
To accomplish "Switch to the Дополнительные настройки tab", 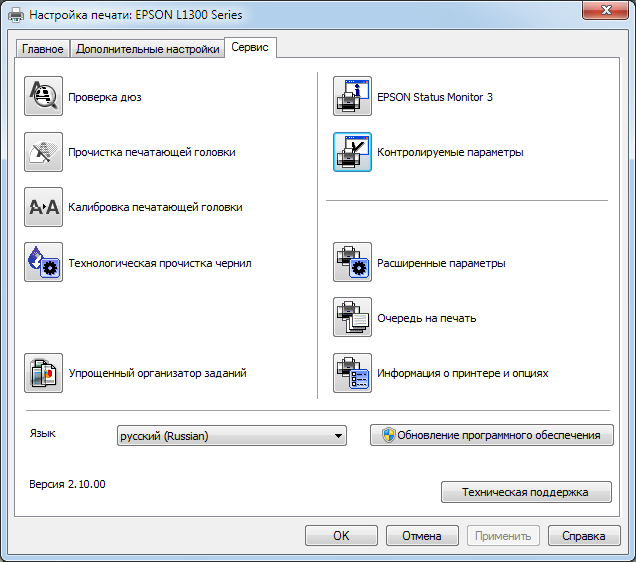I will 148,49.
